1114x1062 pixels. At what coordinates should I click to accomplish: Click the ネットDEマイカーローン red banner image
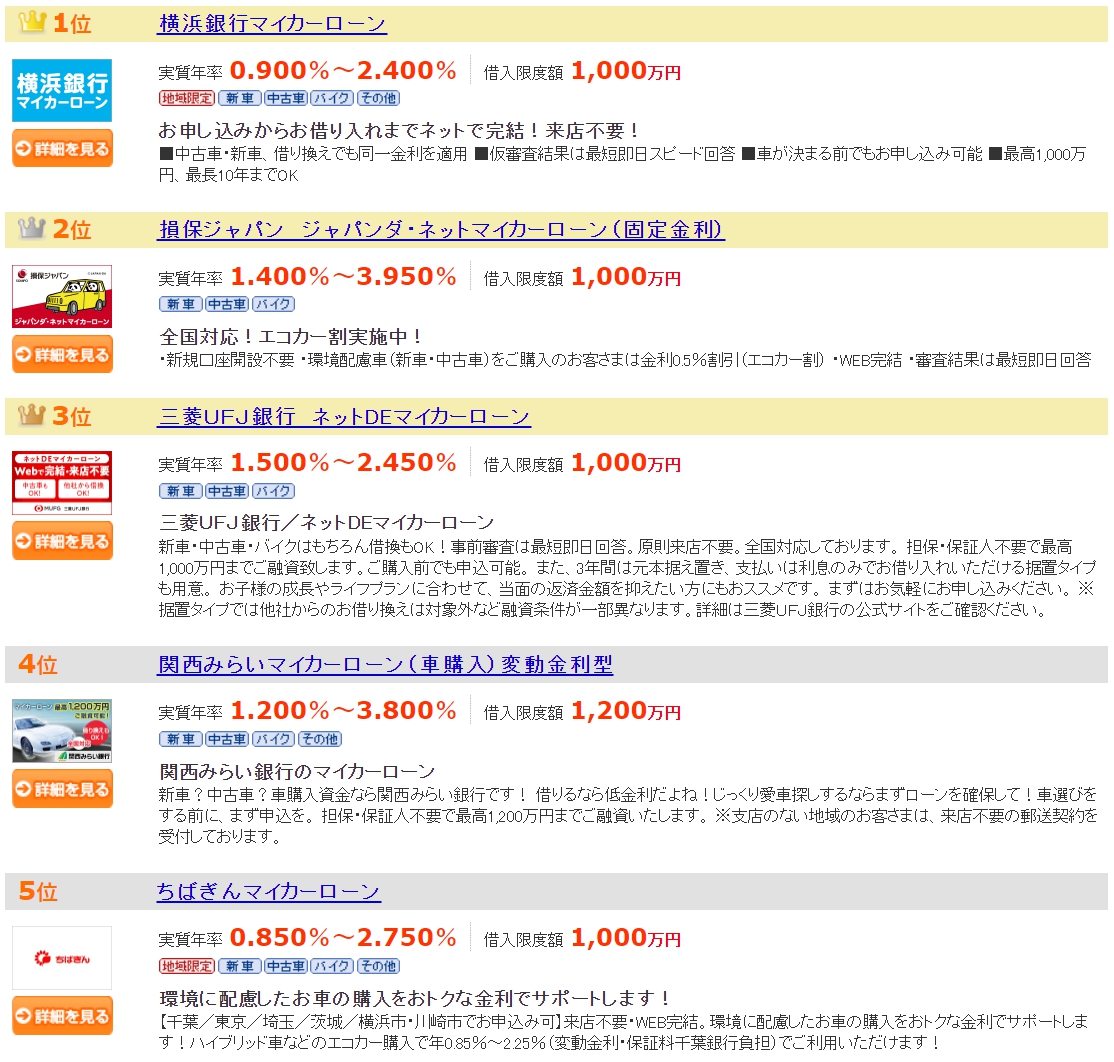tap(62, 483)
